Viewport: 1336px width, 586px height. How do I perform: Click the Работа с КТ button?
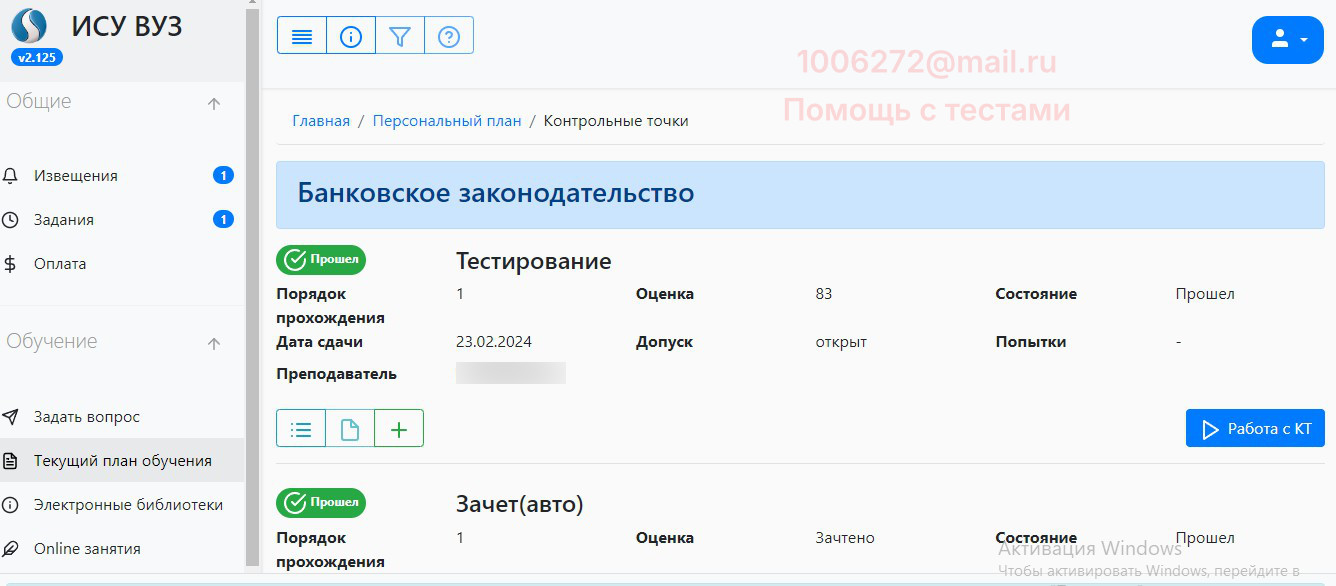coord(1255,429)
